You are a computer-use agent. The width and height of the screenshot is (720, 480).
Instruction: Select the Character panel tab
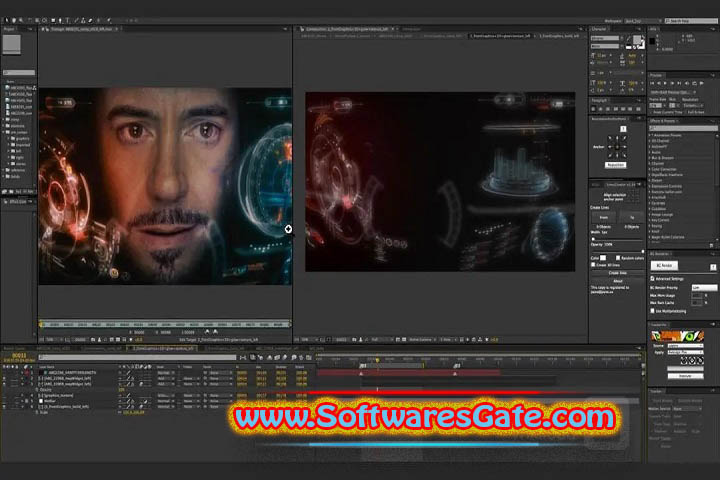(599, 29)
